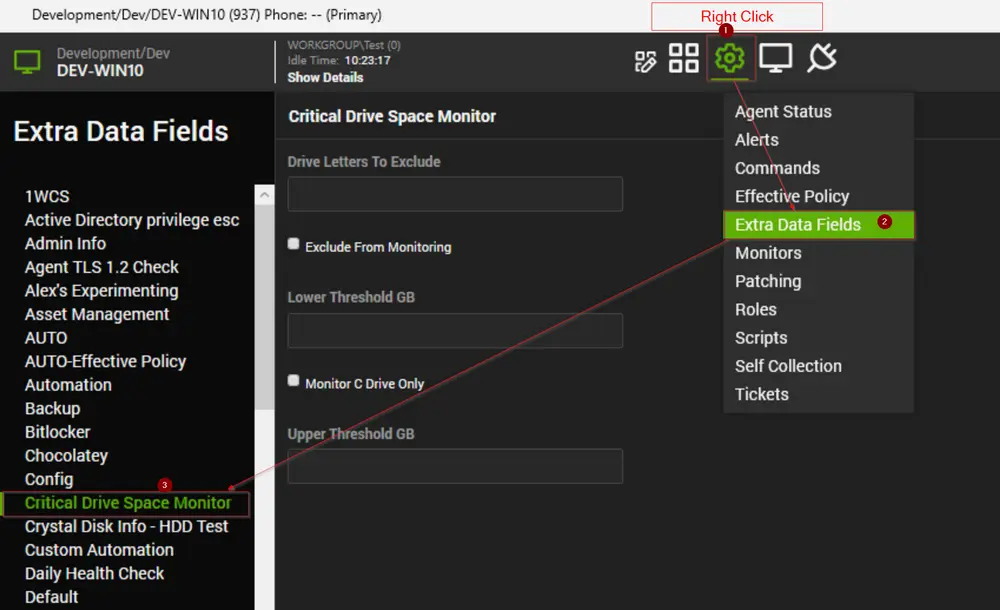This screenshot has height=610, width=1000.
Task: Click the Upper Threshold GB input
Action: pyautogui.click(x=455, y=466)
